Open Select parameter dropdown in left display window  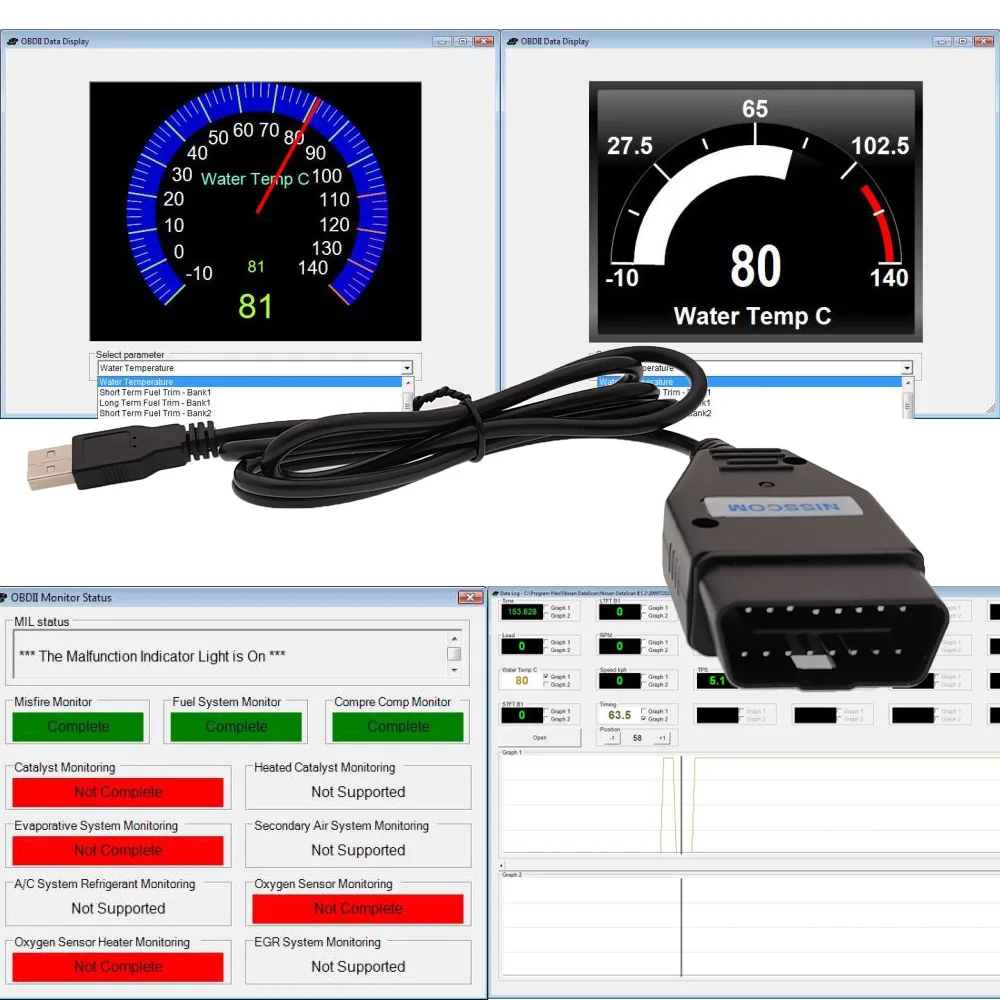pyautogui.click(x=407, y=368)
